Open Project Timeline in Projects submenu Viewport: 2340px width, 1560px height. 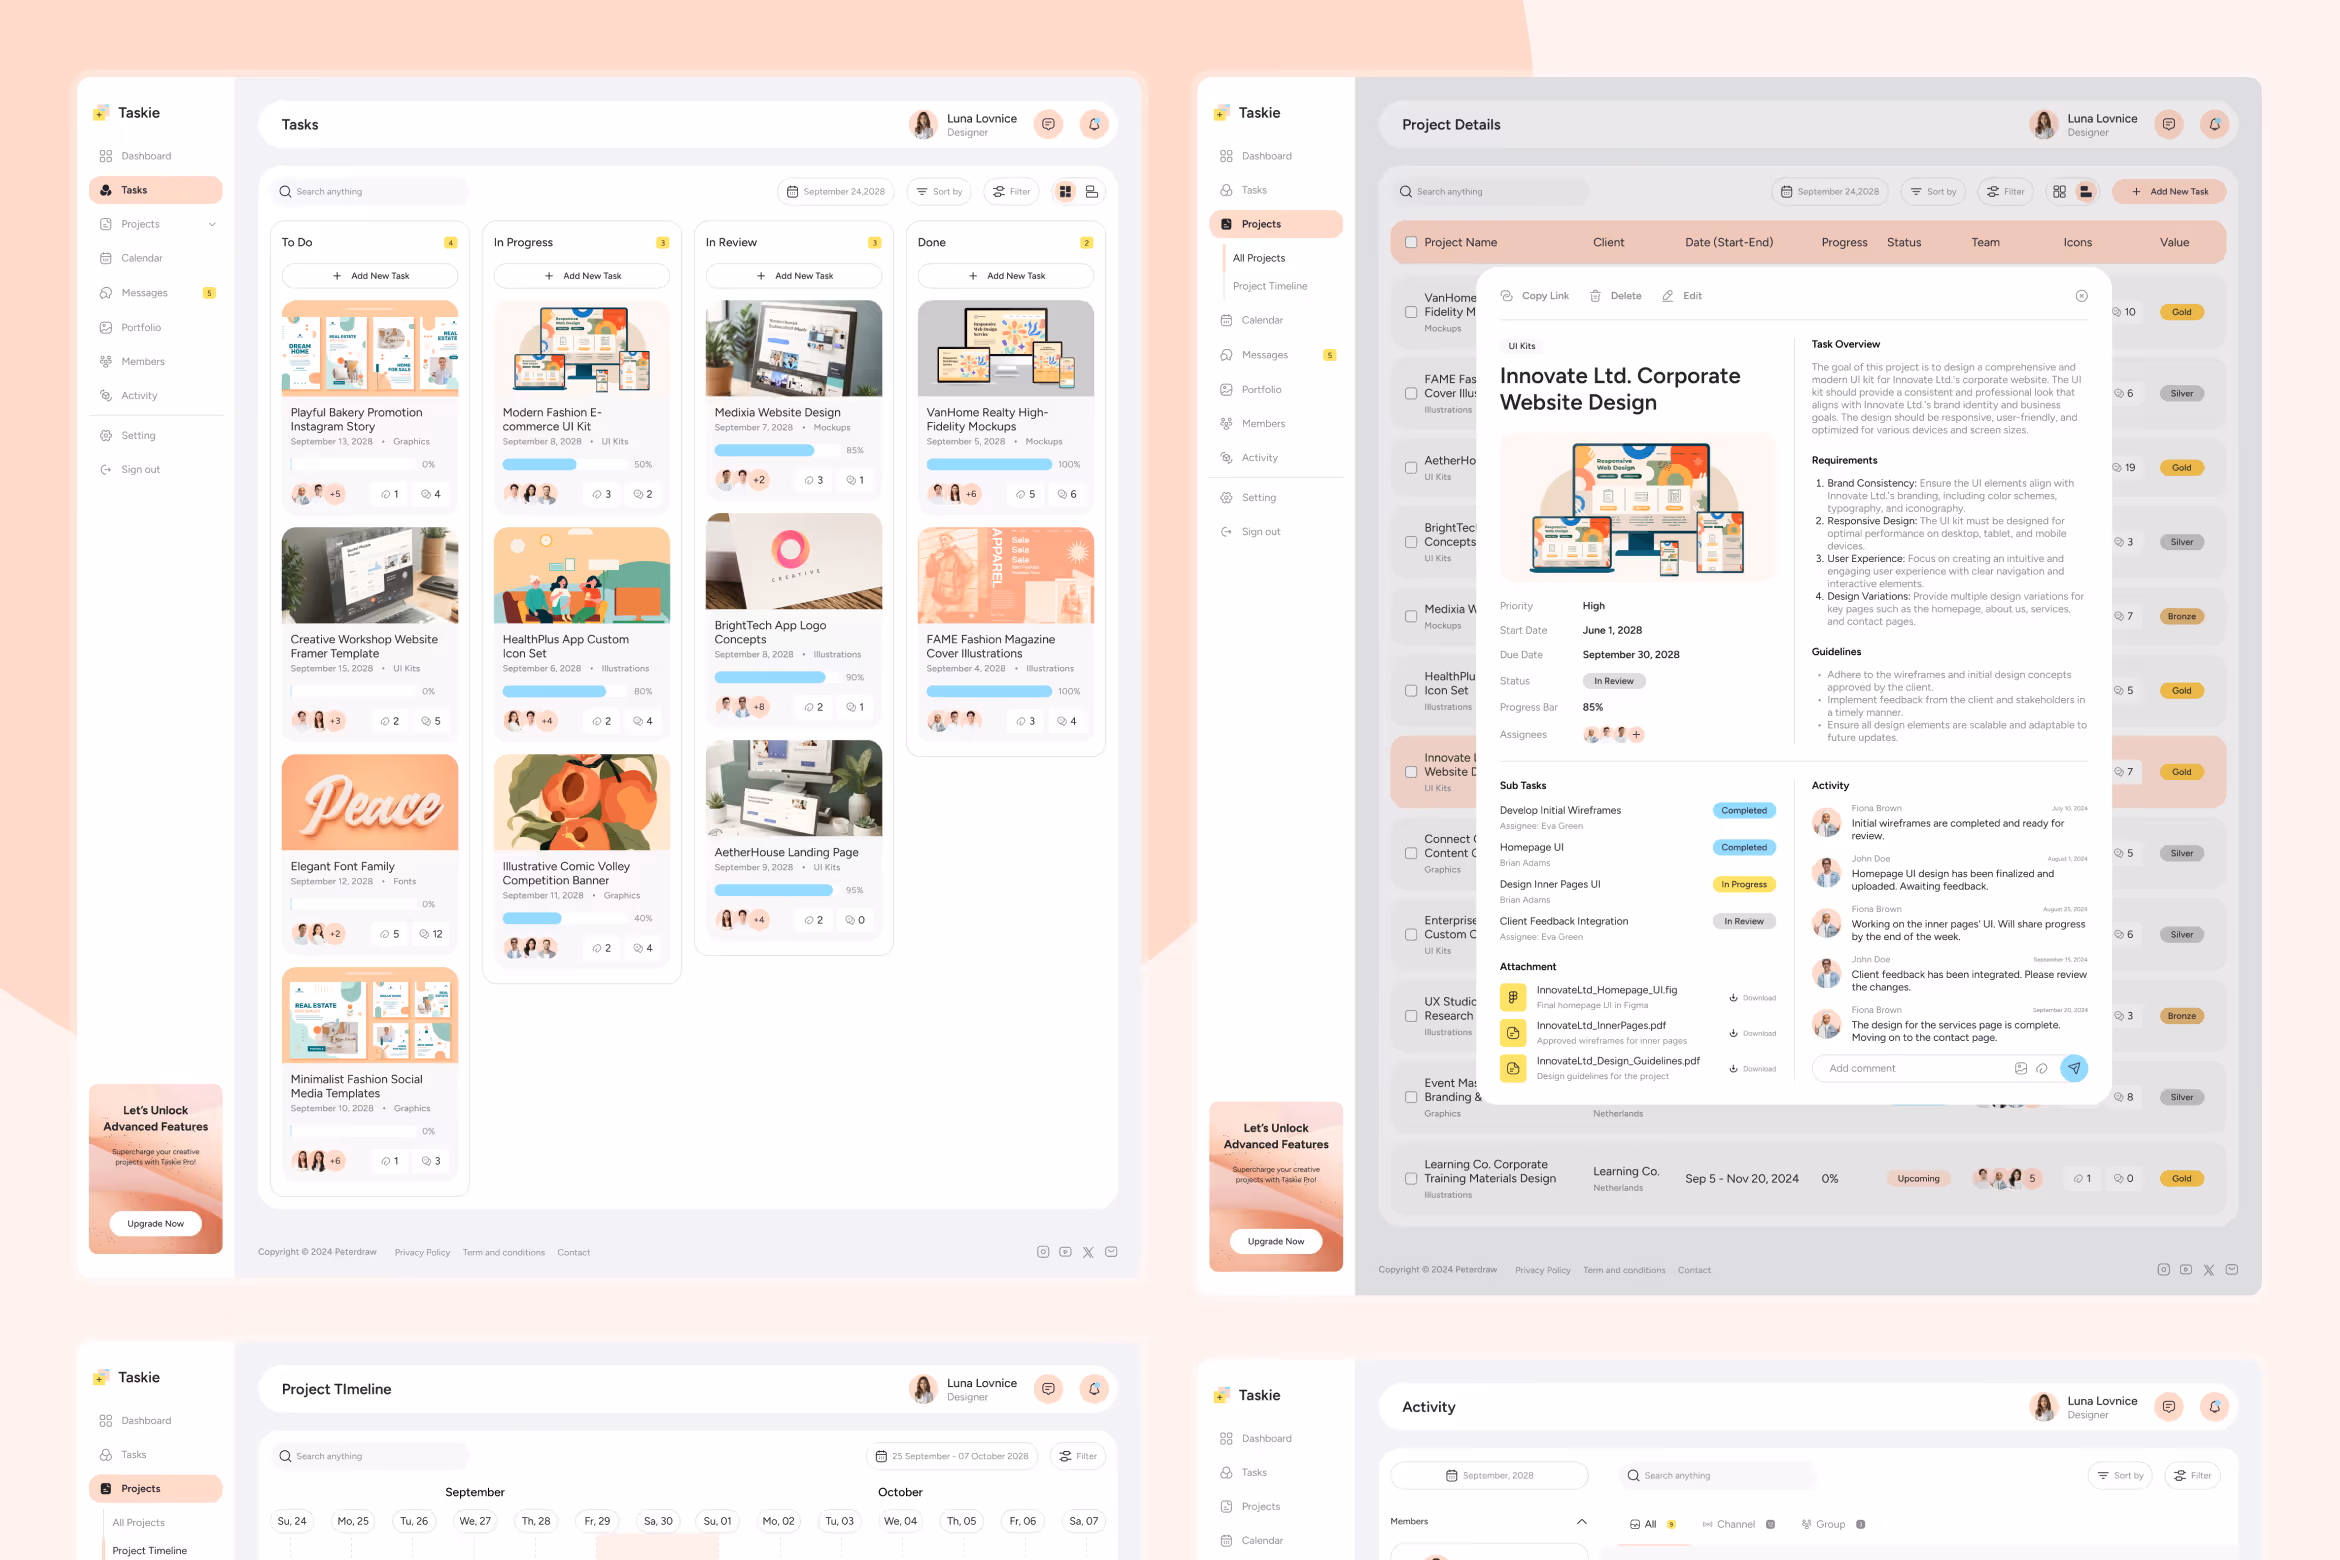click(1269, 286)
